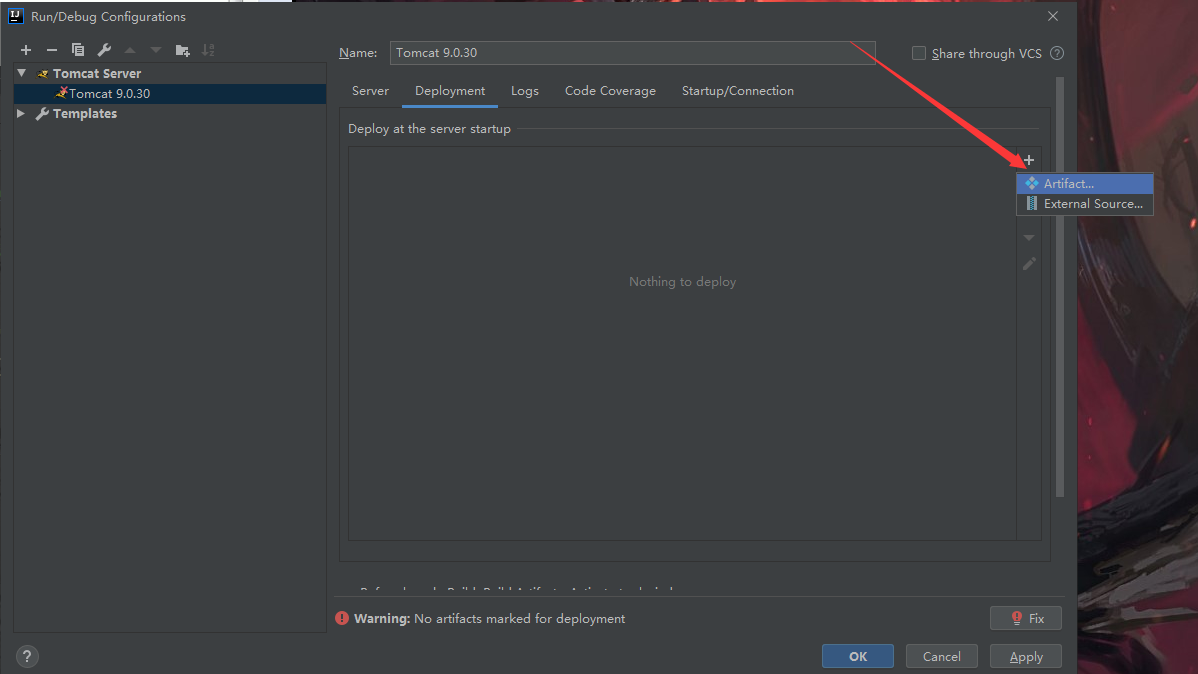Open help icon next to Share through VCS
The image size is (1198, 674).
1057,53
